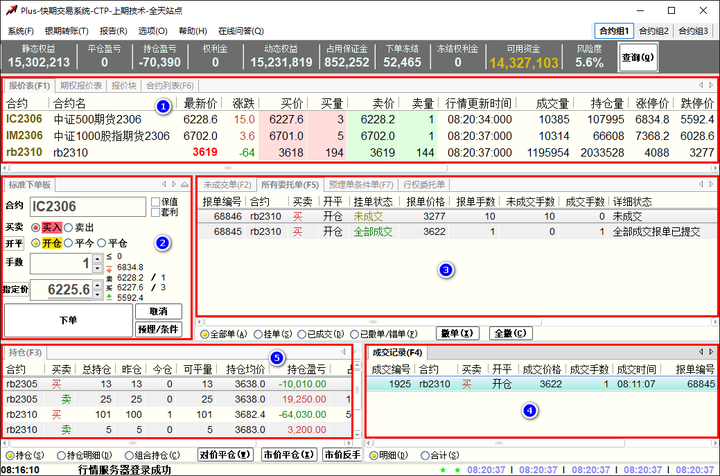Click the 合约 input field showing IC2306
The height and width of the screenshot is (476, 720).
click(x=88, y=207)
